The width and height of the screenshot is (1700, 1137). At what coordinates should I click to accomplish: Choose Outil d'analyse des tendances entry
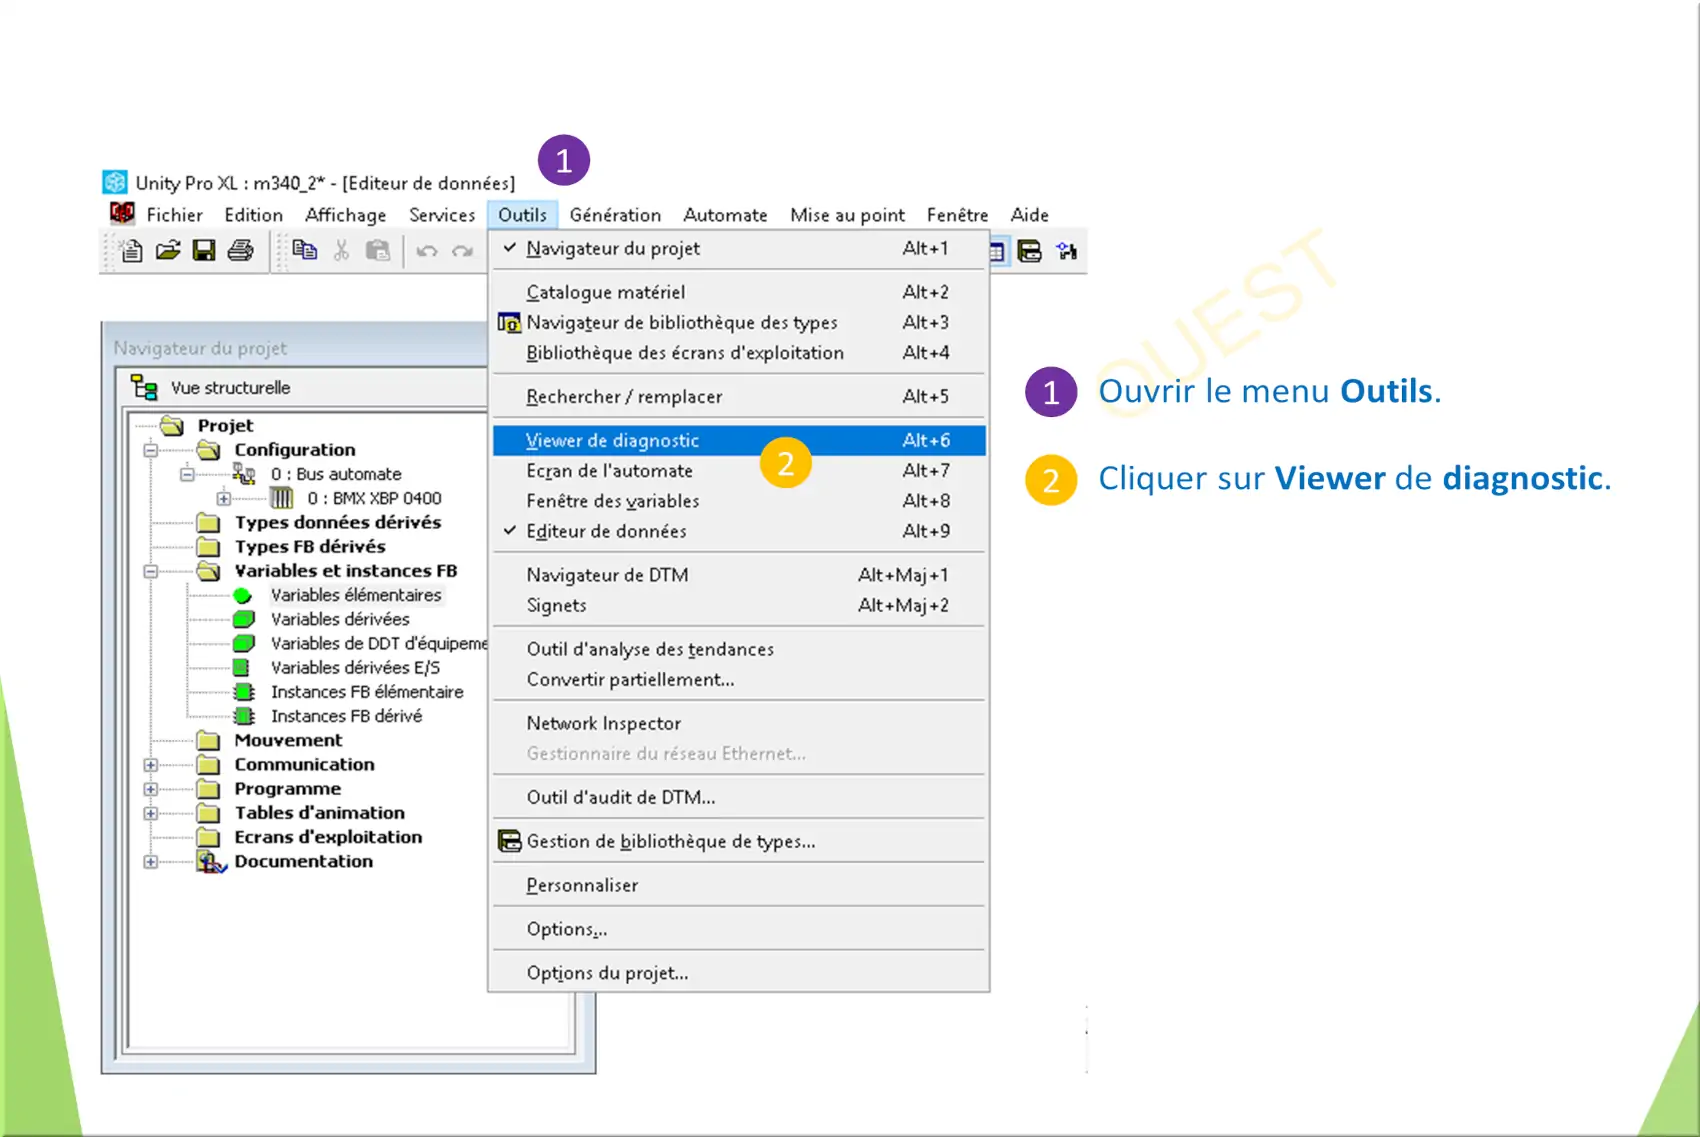click(x=738, y=649)
